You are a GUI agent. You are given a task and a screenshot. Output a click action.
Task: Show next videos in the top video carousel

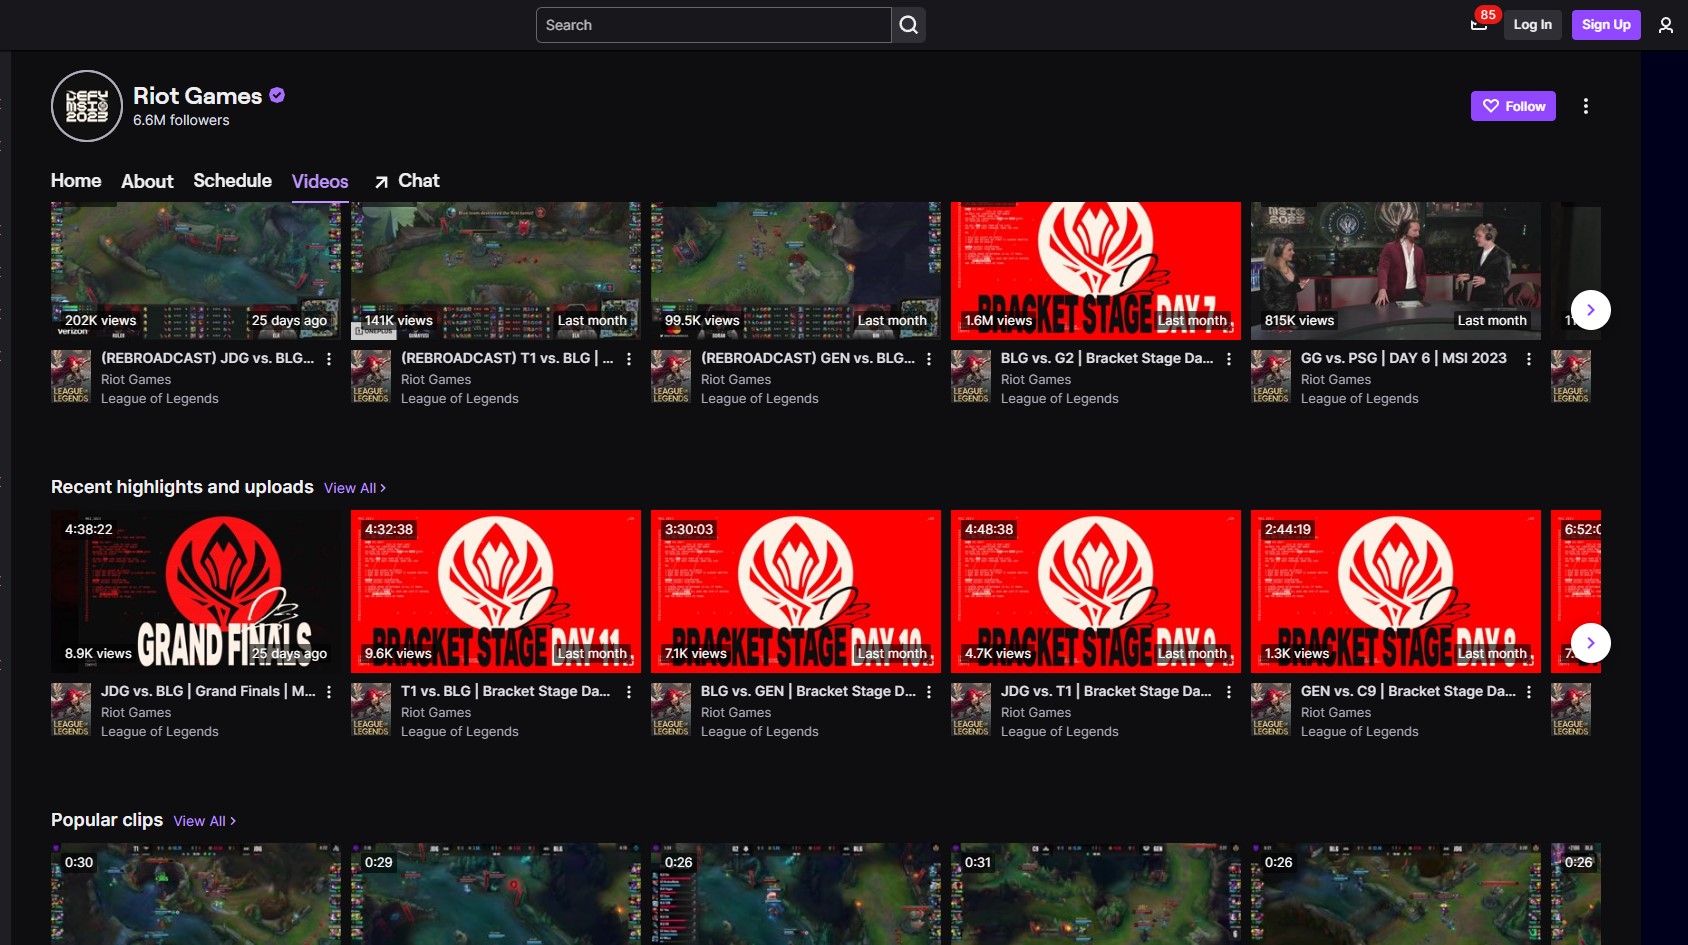click(x=1590, y=310)
